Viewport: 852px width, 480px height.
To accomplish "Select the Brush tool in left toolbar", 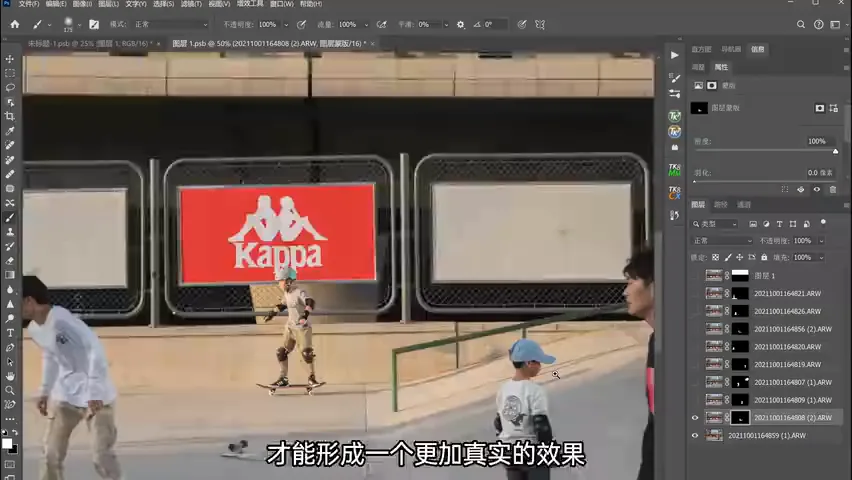I will pos(10,217).
